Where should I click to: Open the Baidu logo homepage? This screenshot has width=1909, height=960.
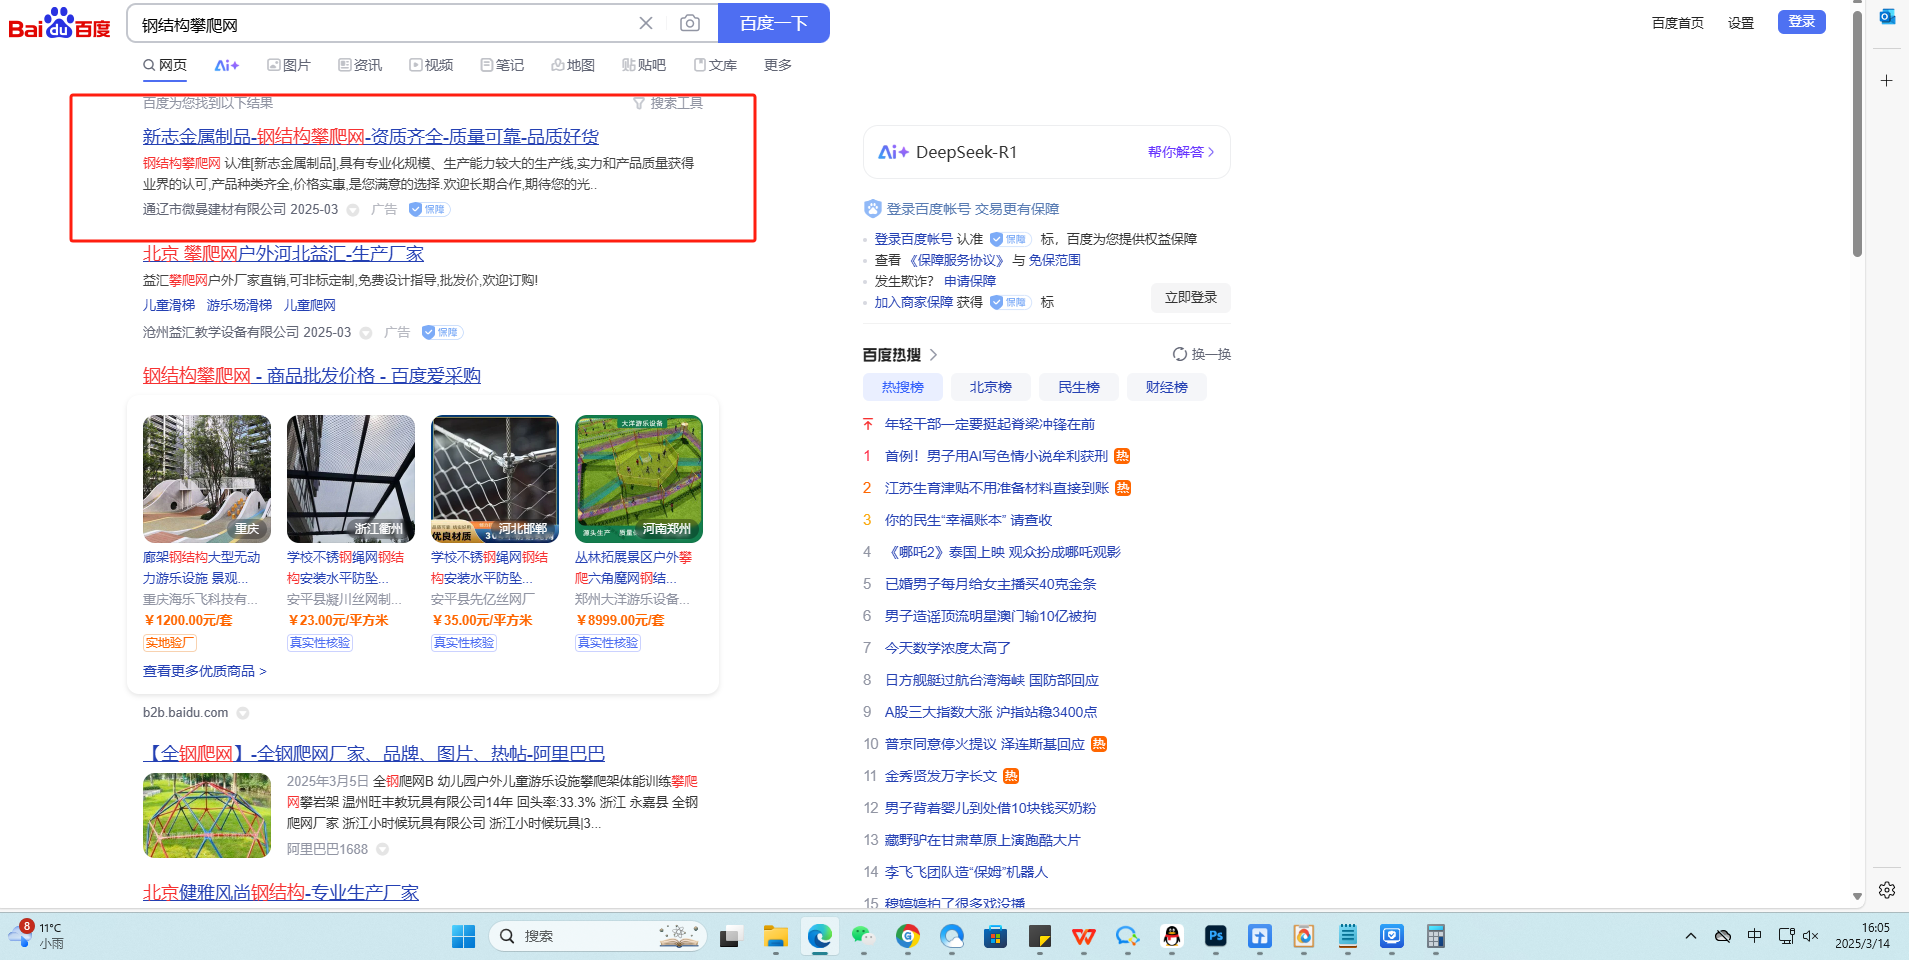[x=59, y=24]
